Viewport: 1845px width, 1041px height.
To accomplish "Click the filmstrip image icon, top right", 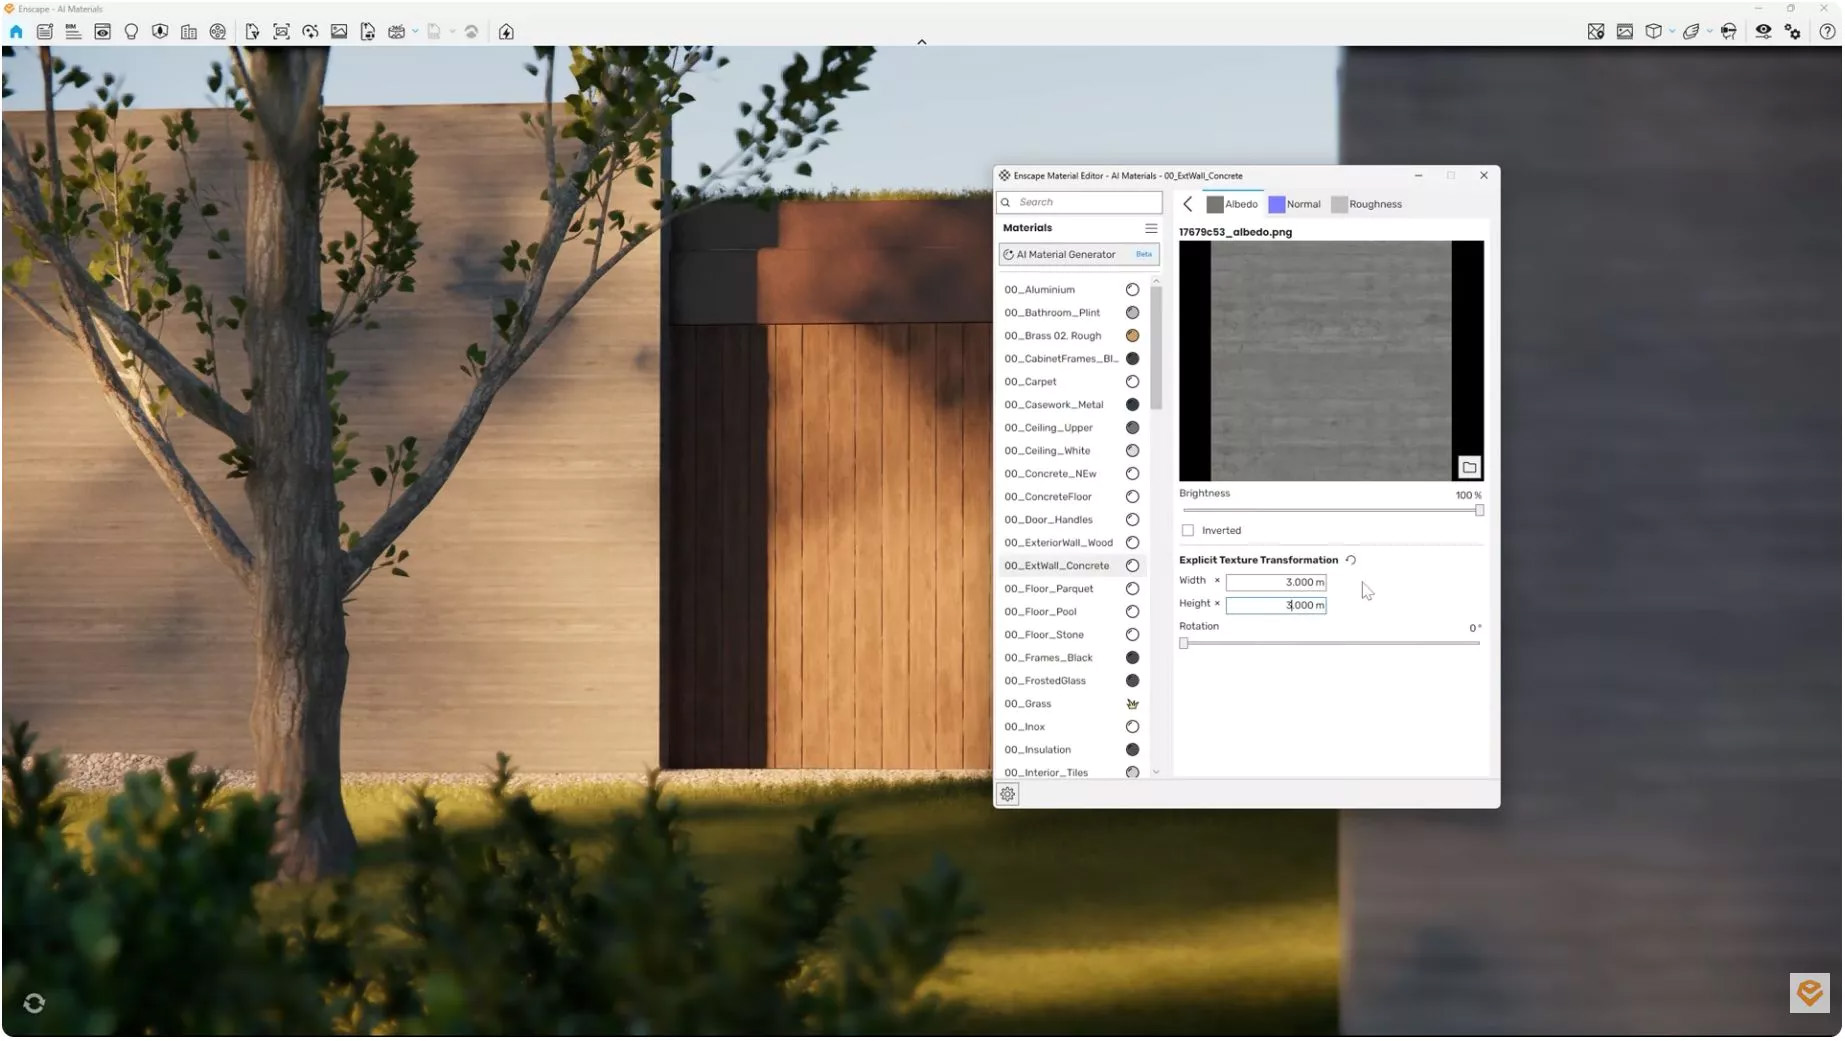I will (1625, 32).
